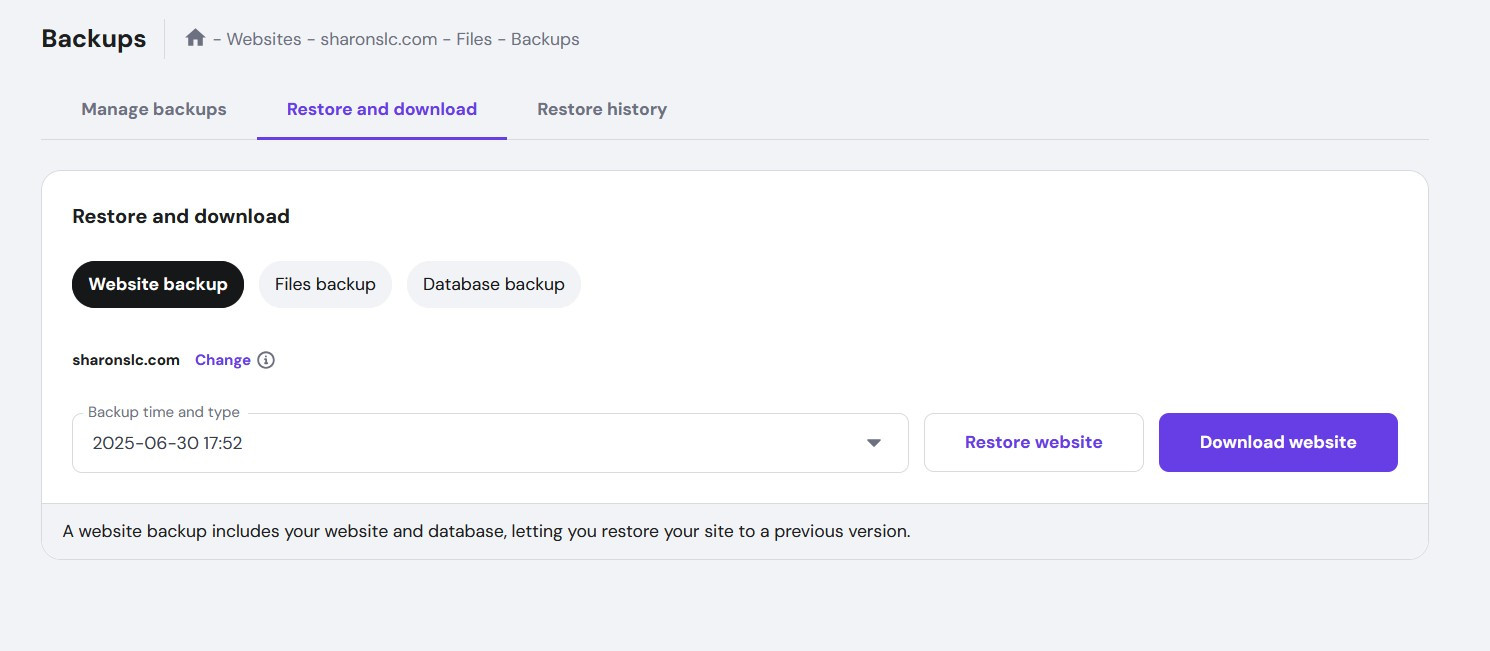Image resolution: width=1490 pixels, height=651 pixels.
Task: Select the Restore and download tab
Action: (382, 109)
